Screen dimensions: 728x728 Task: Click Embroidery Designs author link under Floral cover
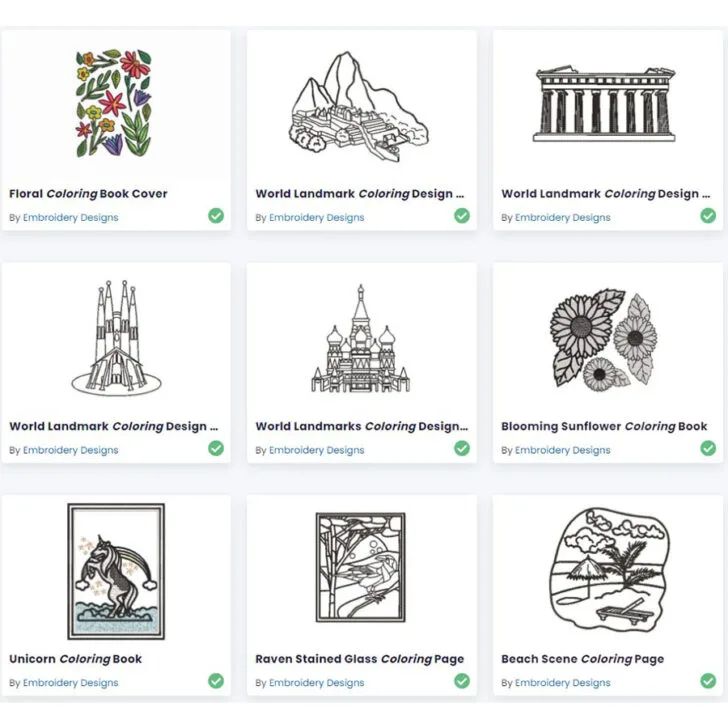pos(71,217)
